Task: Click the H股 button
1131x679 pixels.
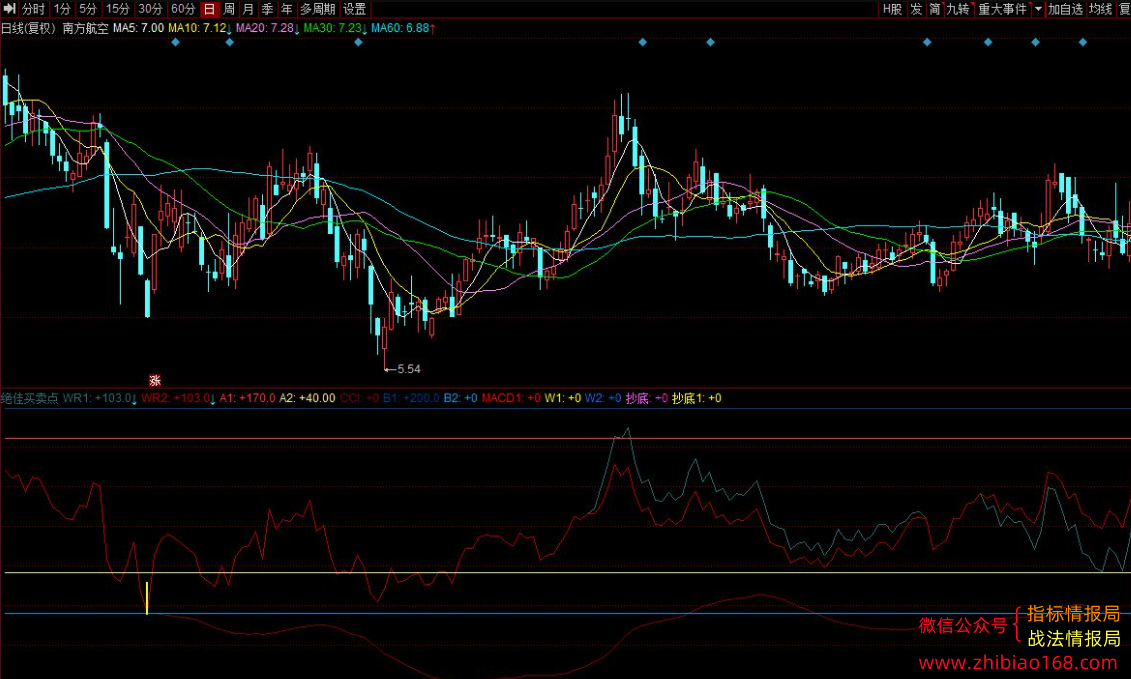Action: [892, 9]
